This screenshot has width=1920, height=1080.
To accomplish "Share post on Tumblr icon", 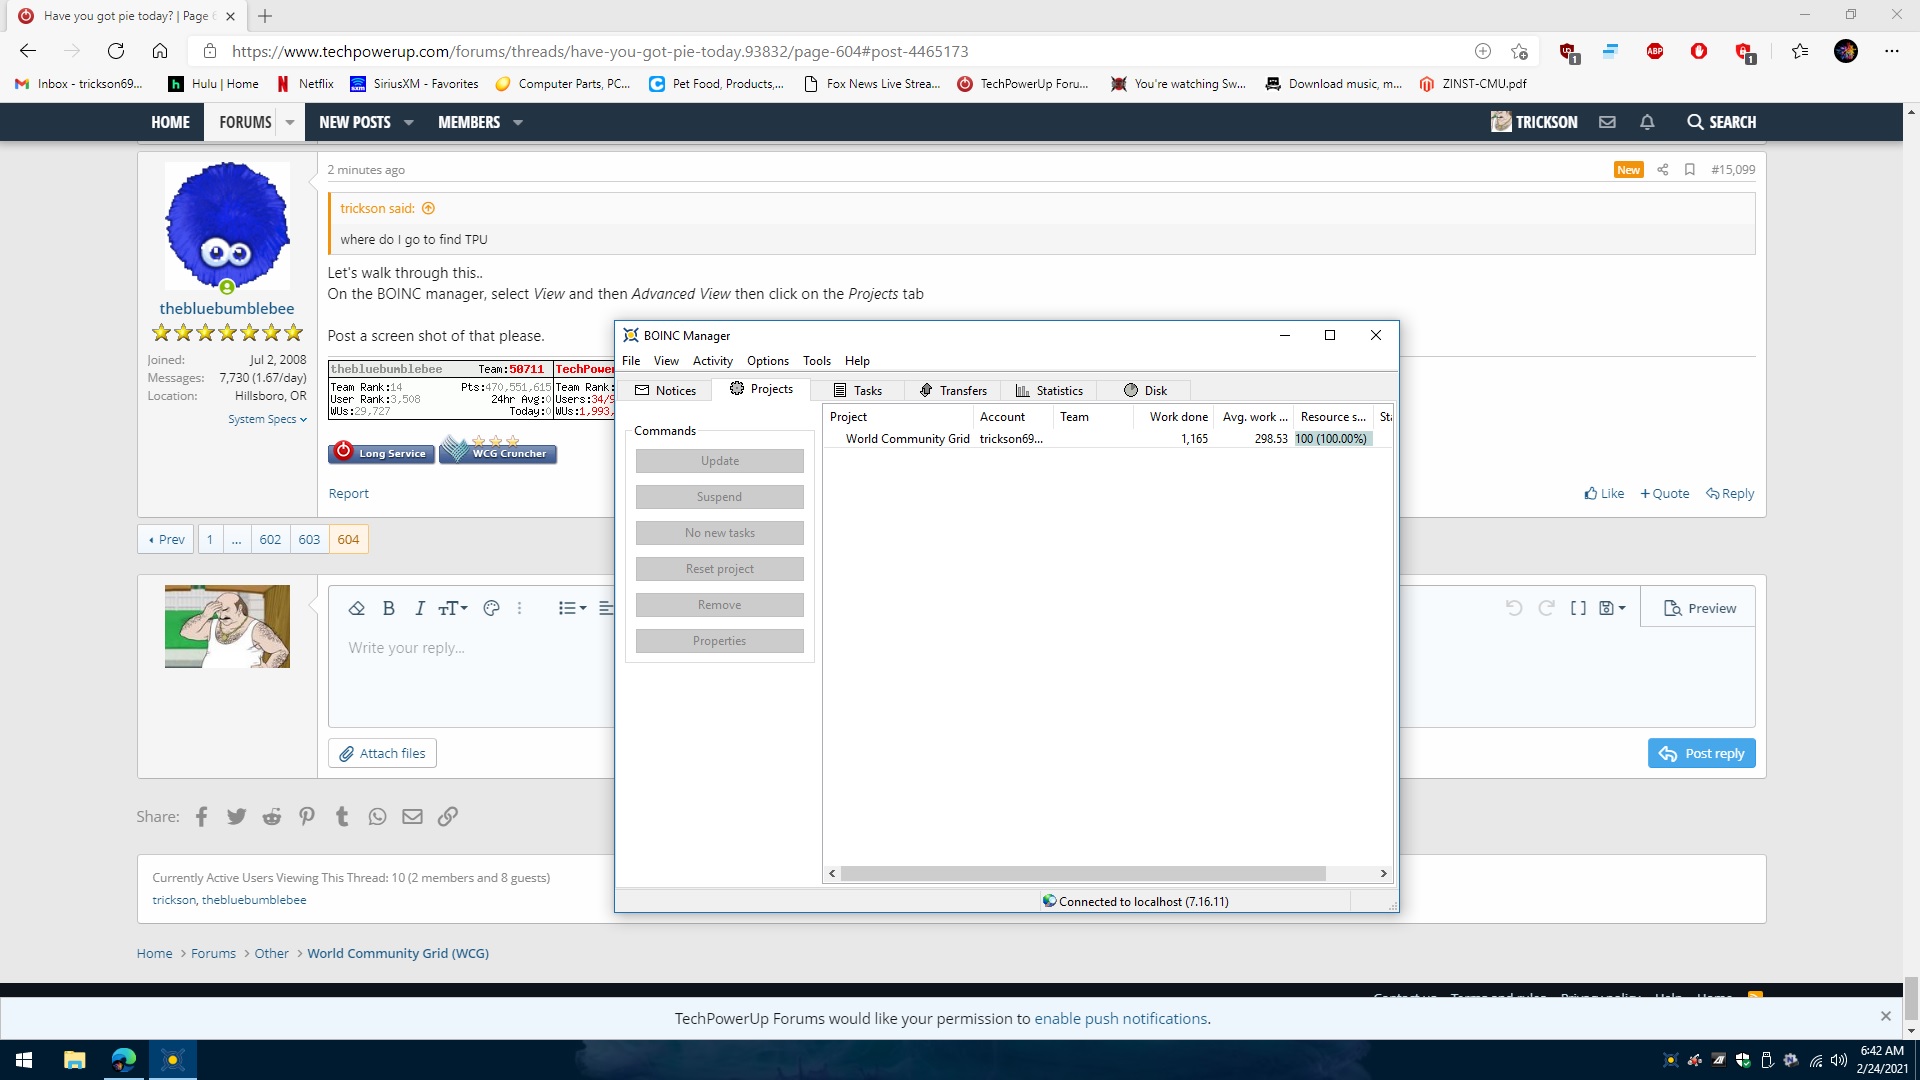I will [x=342, y=817].
